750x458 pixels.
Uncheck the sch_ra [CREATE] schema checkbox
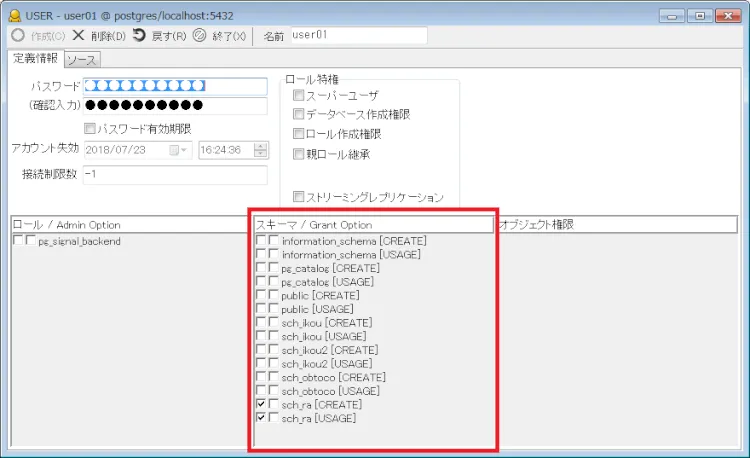261,404
